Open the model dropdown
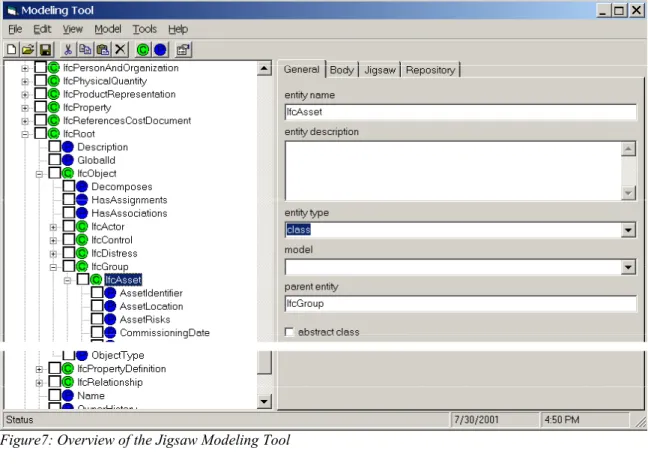The image size is (648, 466). point(628,267)
